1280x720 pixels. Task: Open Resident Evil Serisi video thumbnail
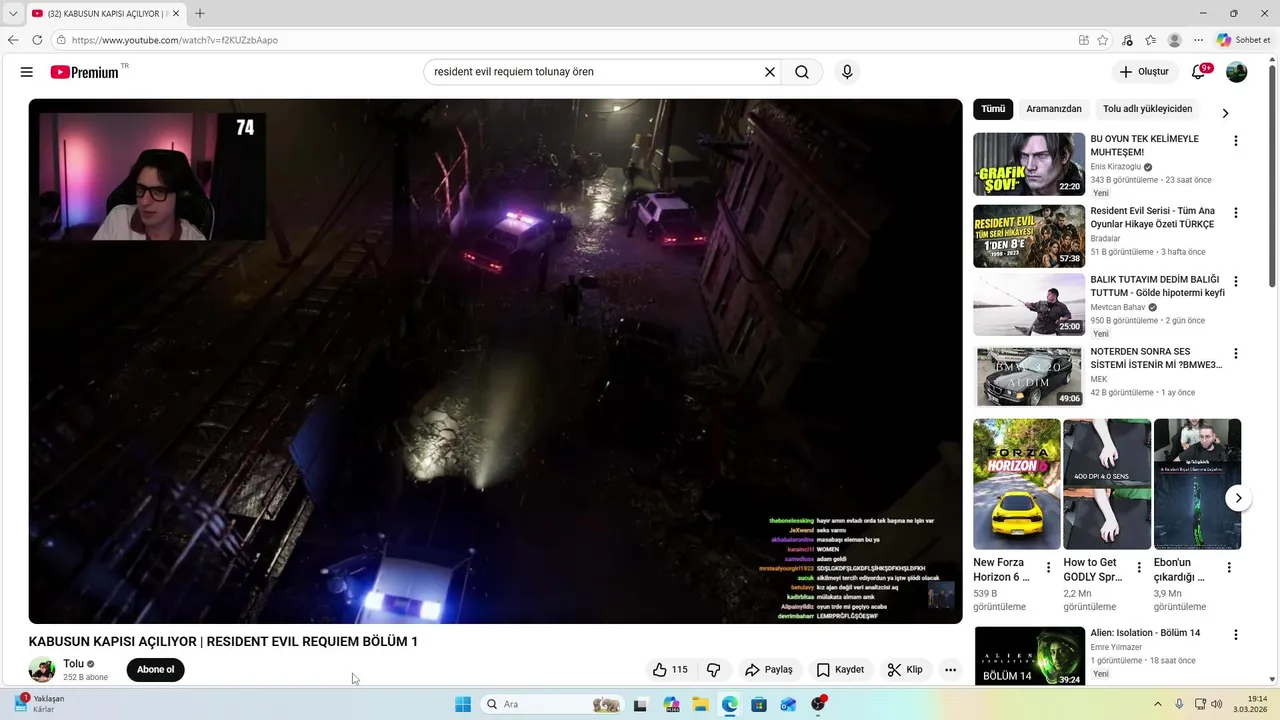click(1029, 236)
